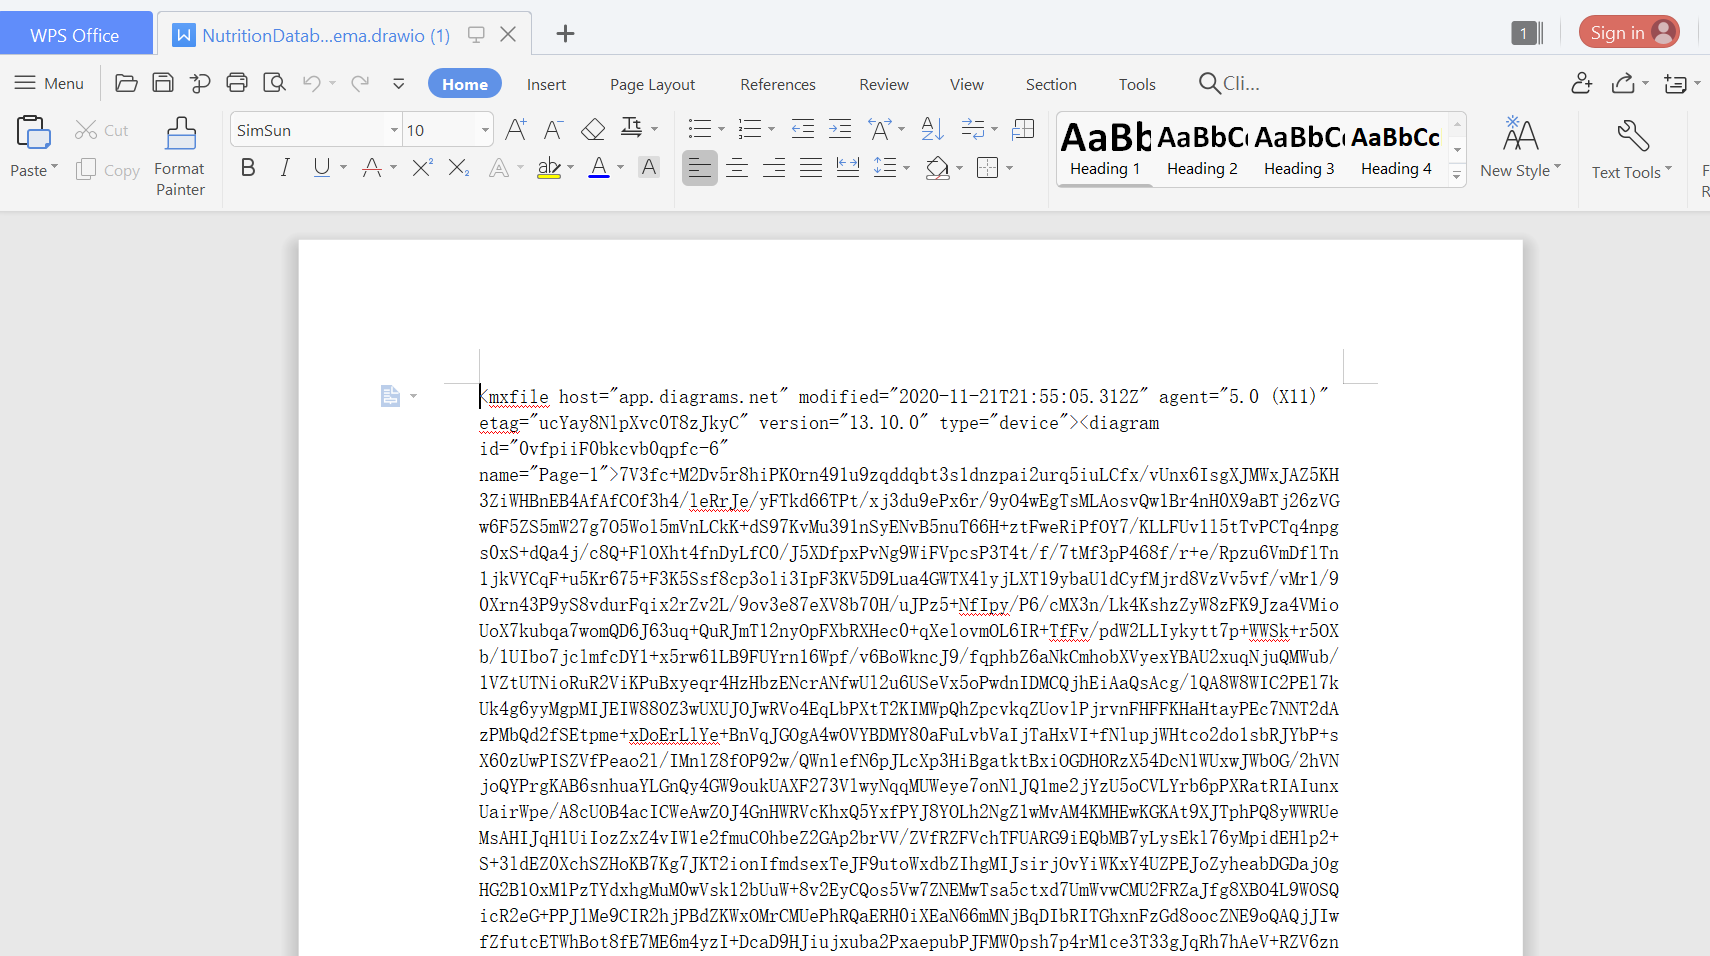Open the font size dropdown
Image resolution: width=1710 pixels, height=956 pixels.
pyautogui.click(x=485, y=130)
